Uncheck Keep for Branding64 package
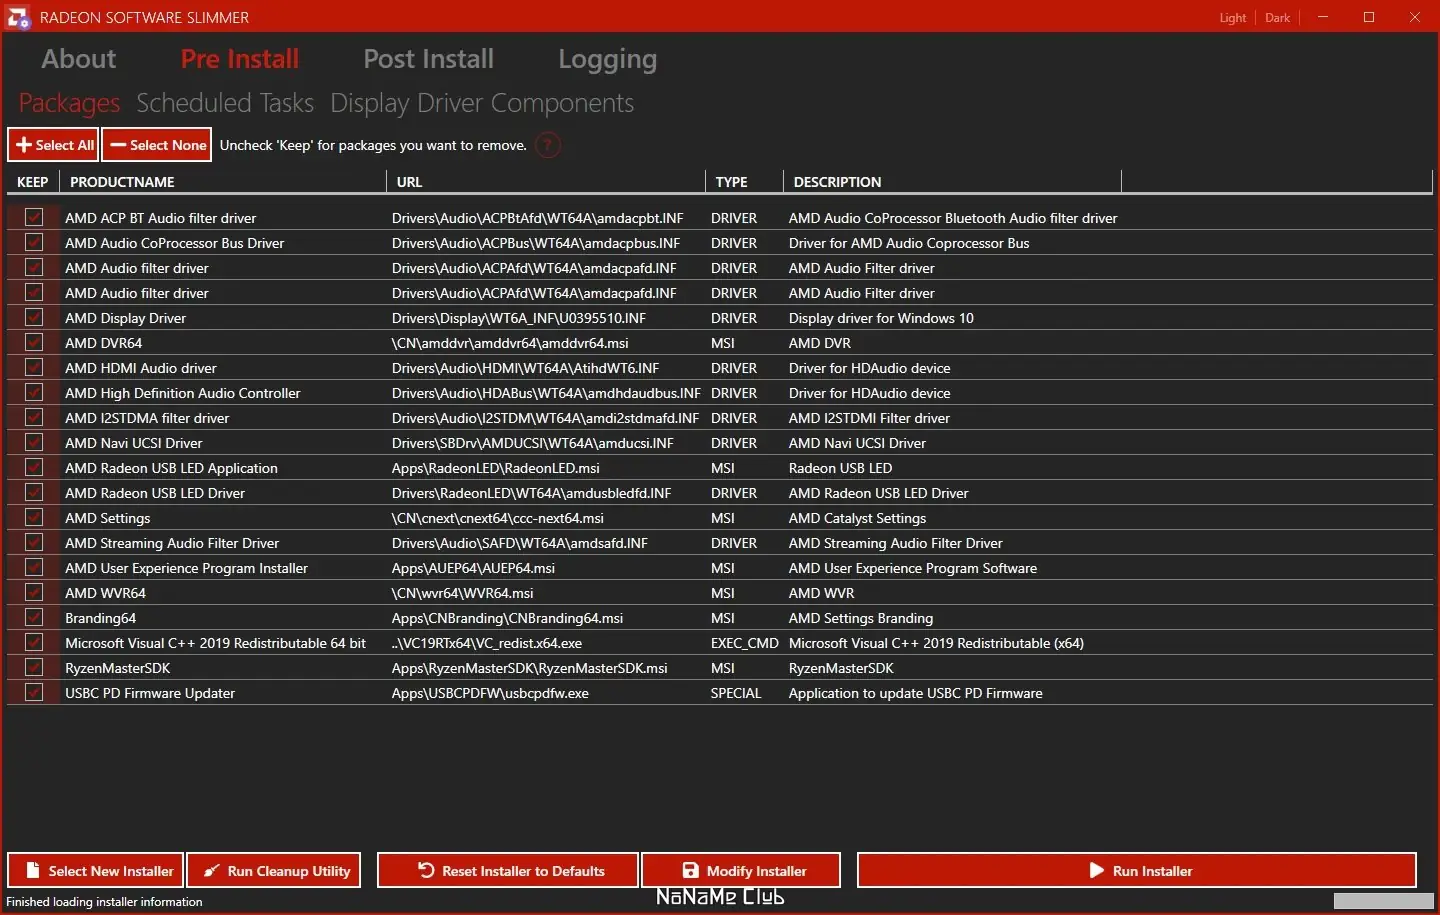 [34, 617]
